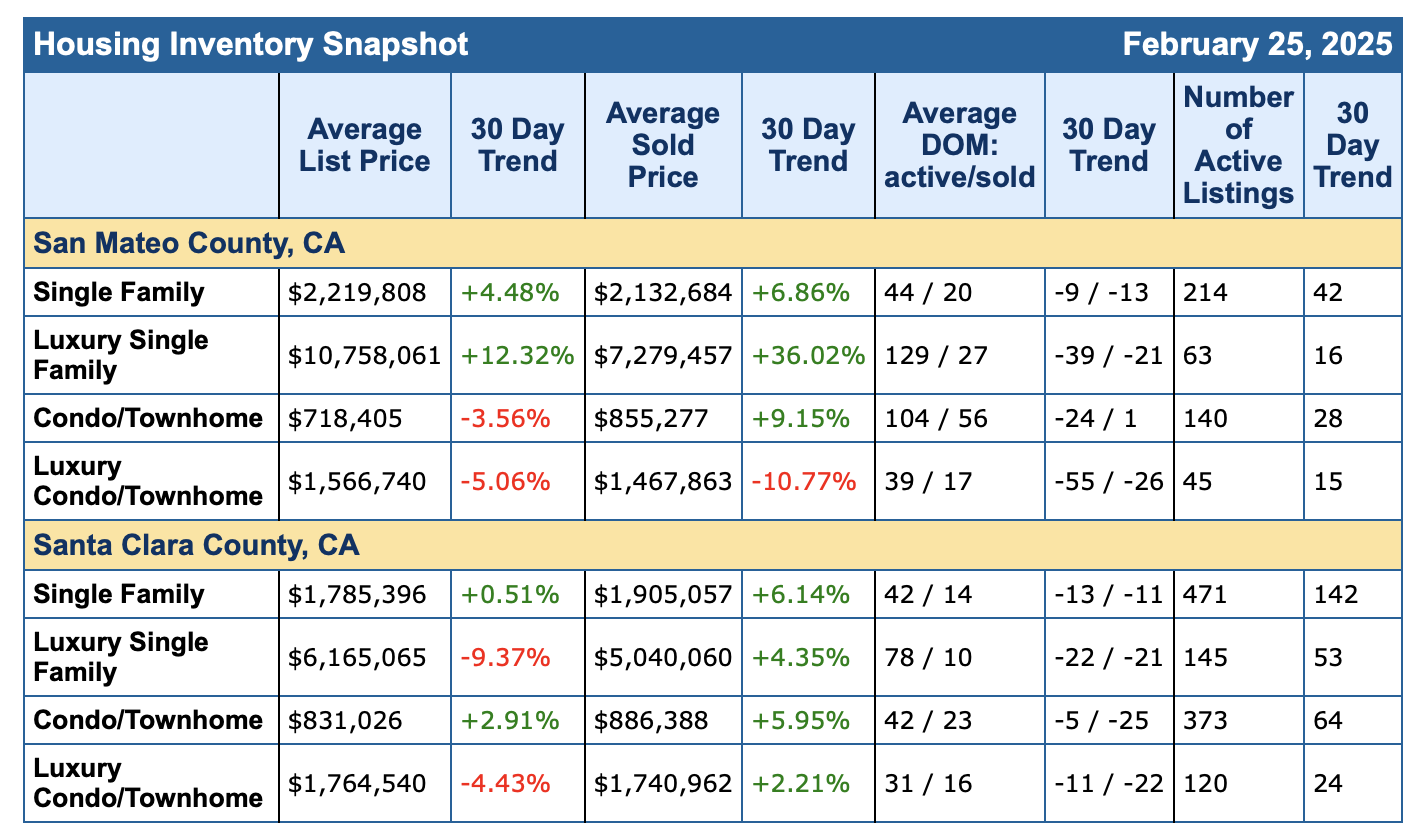Click the Number of Active Listings header
This screenshot has width=1422, height=838.
point(1238,145)
